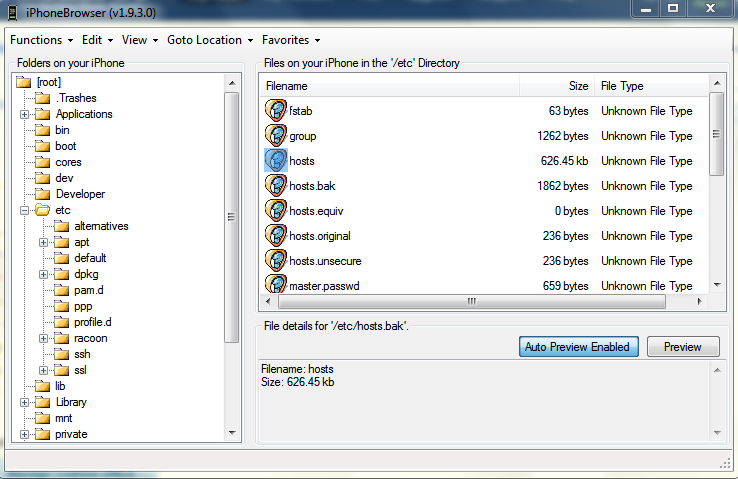
Task: Click the master.passwd file icon
Action: [276, 284]
